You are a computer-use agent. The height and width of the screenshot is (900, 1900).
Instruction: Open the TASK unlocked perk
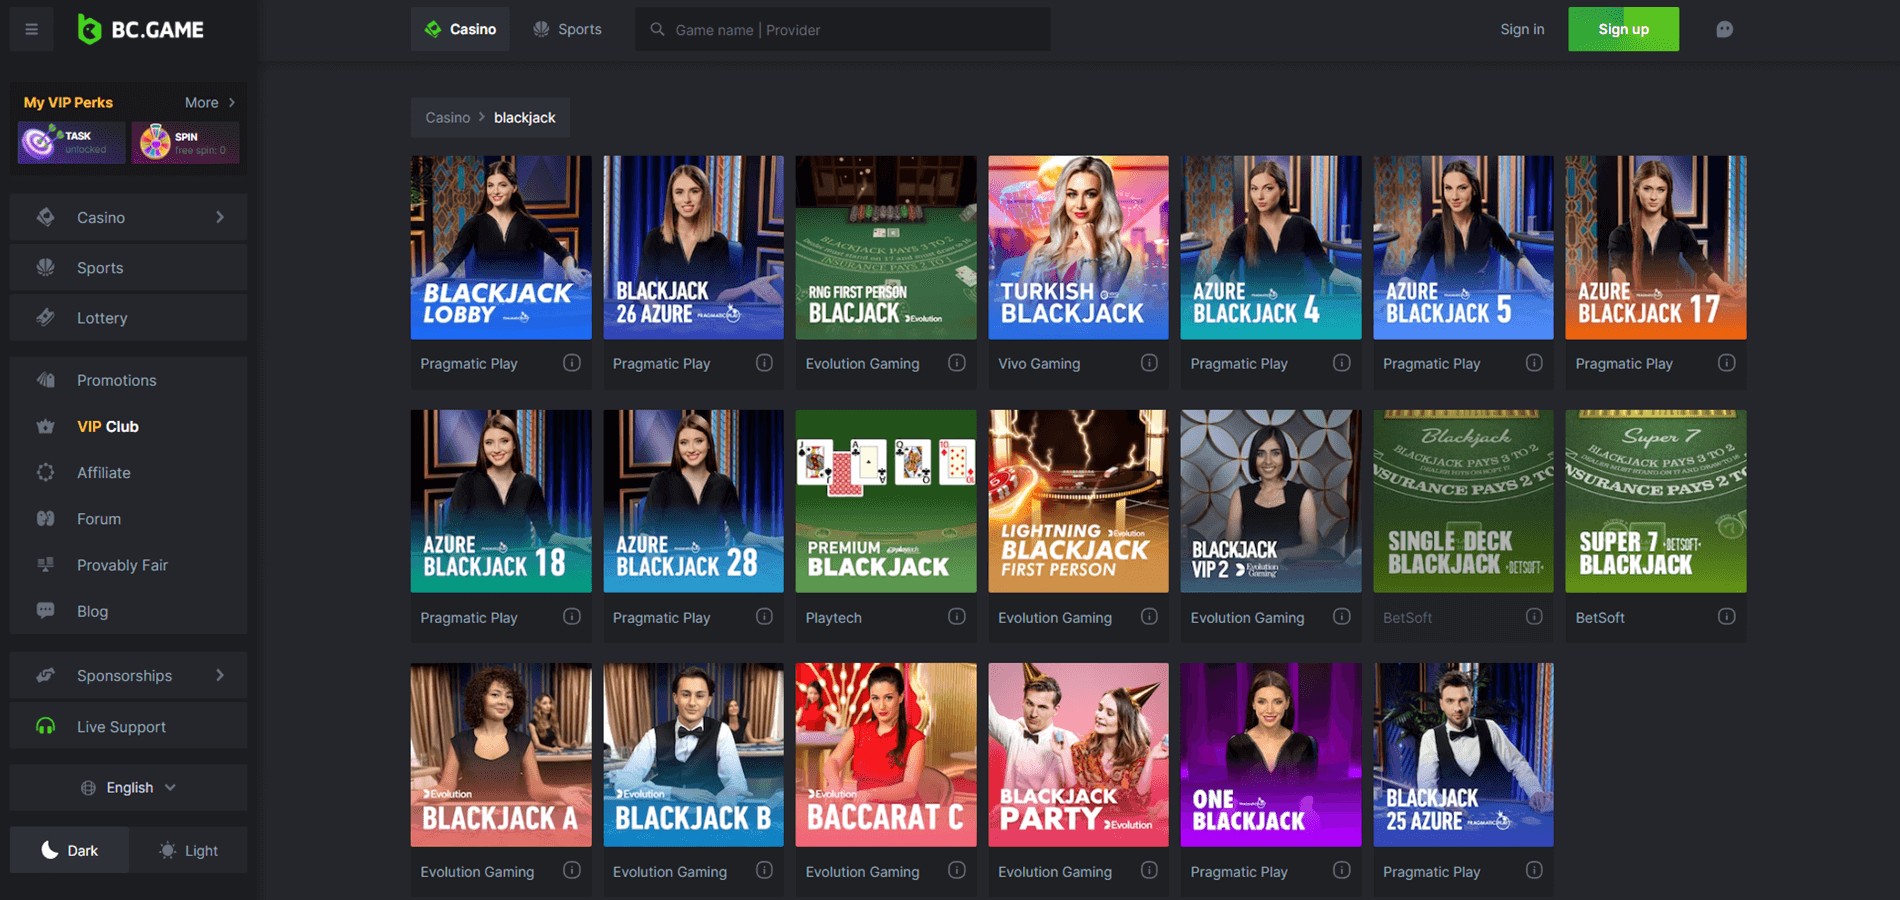click(x=71, y=142)
